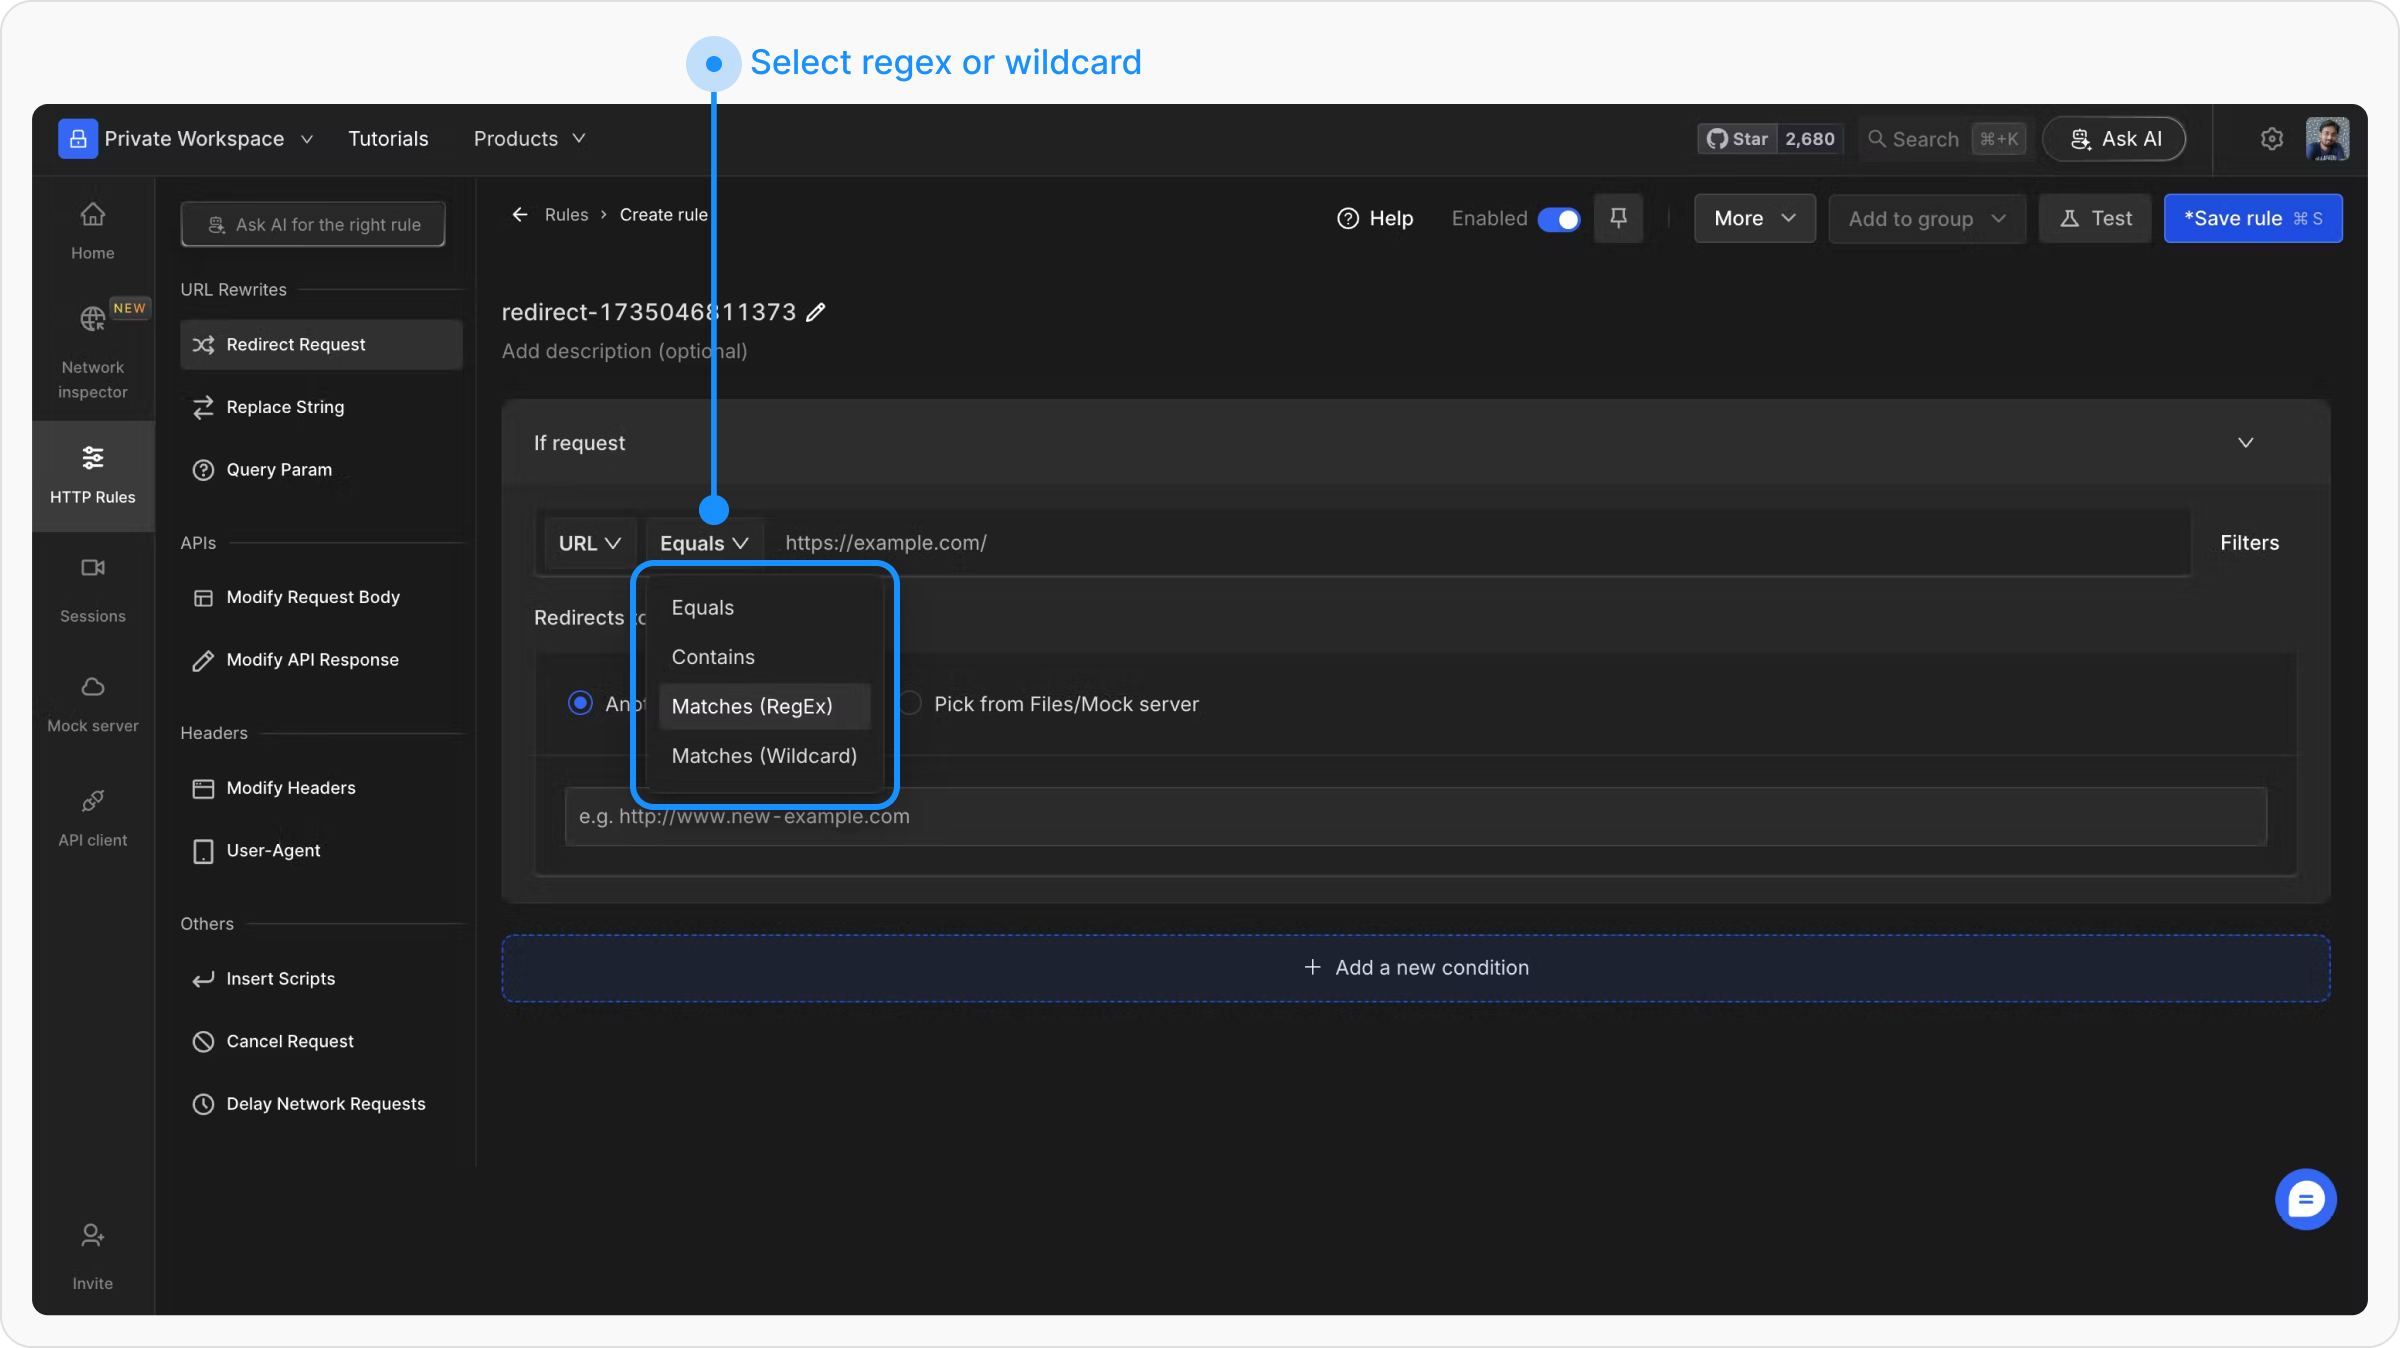Click the back arrow beside Rules
Image resolution: width=2400 pixels, height=1348 pixels.
click(519, 215)
